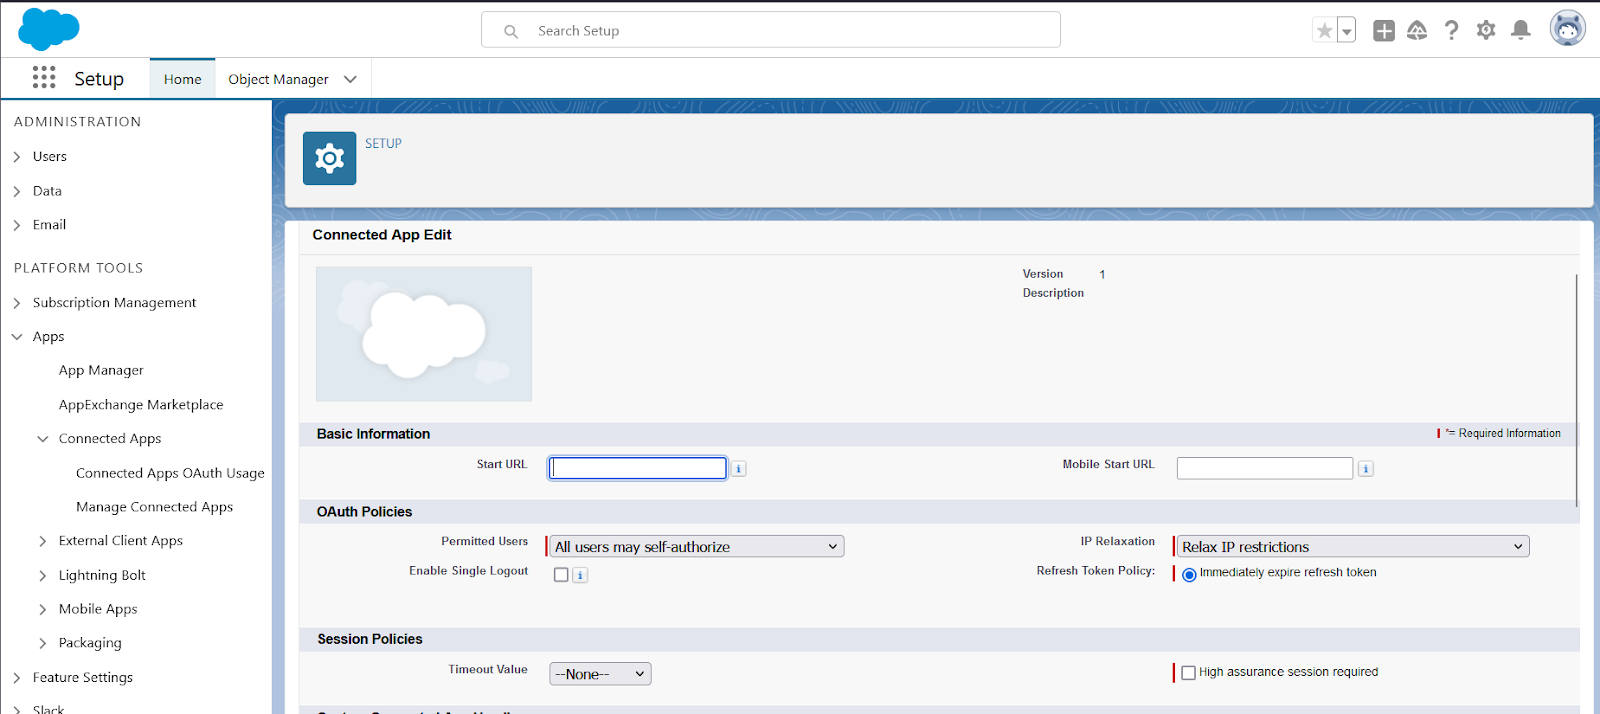Click the Enable Single Logout info icon

click(580, 575)
